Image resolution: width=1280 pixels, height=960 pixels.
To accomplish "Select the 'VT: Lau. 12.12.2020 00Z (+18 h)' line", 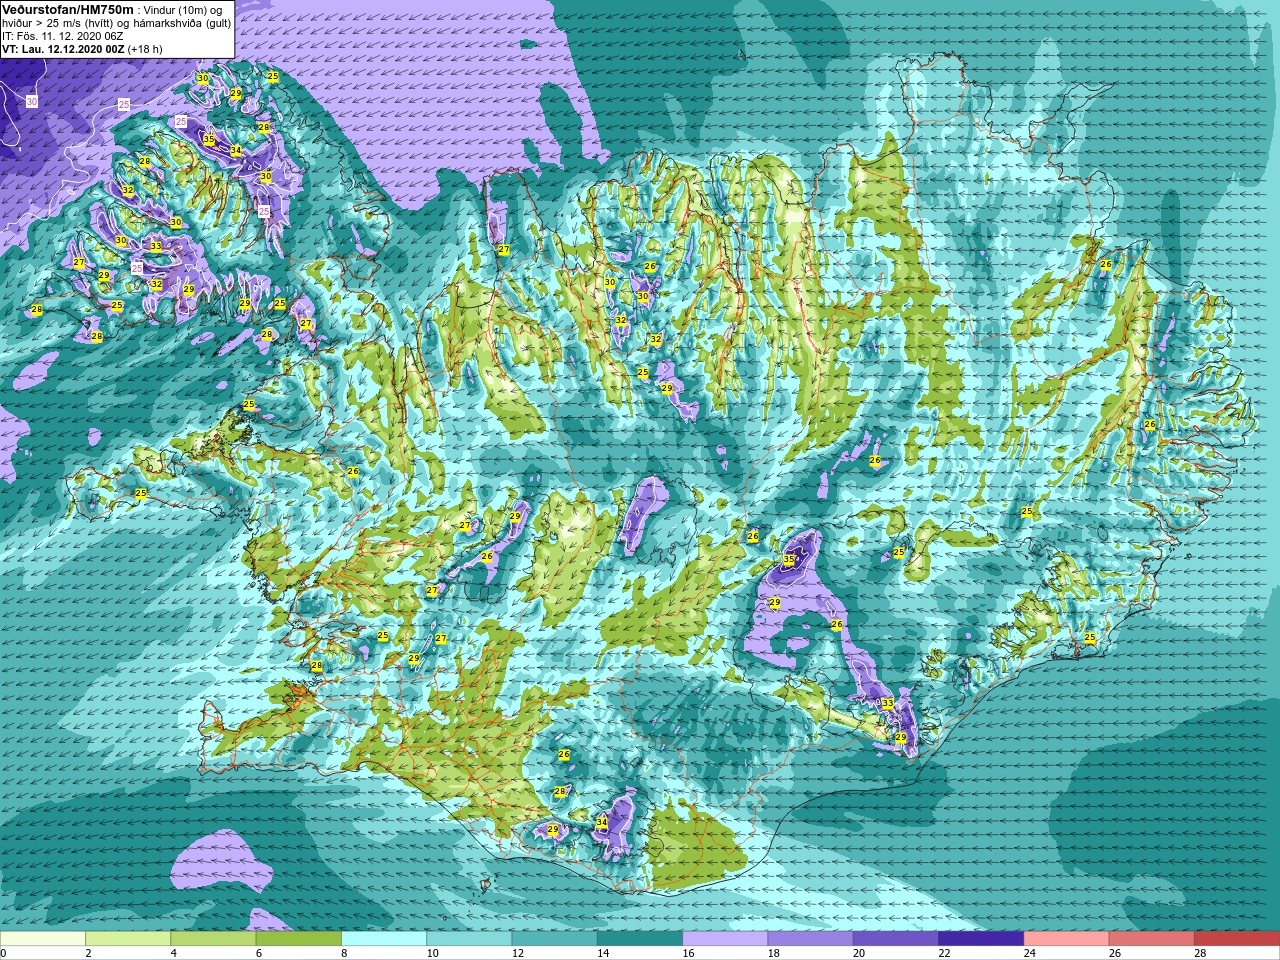I will 82,49.
